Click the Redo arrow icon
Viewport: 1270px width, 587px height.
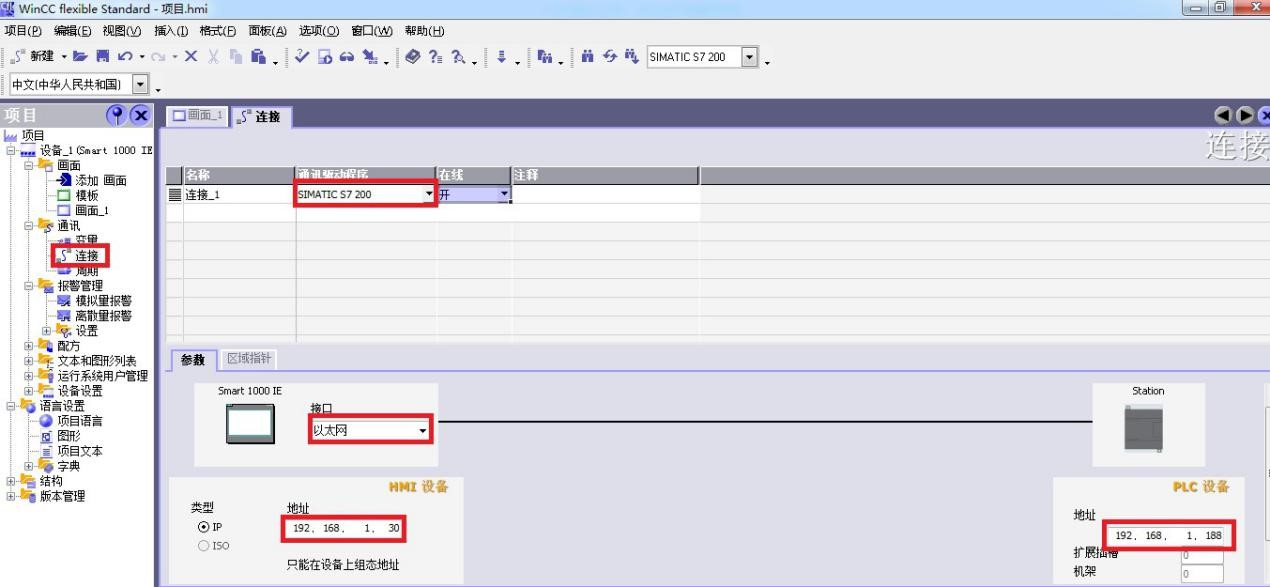click(x=157, y=57)
